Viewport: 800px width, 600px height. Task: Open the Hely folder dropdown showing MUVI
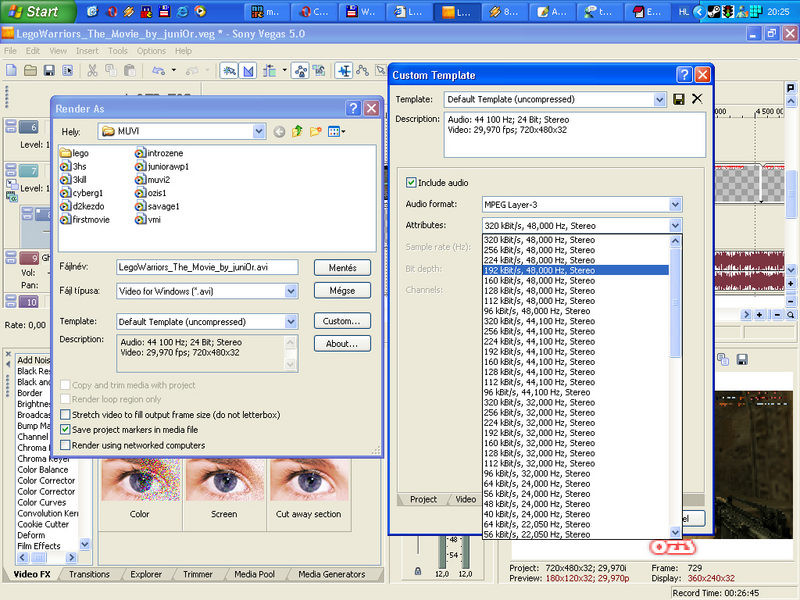click(x=259, y=132)
